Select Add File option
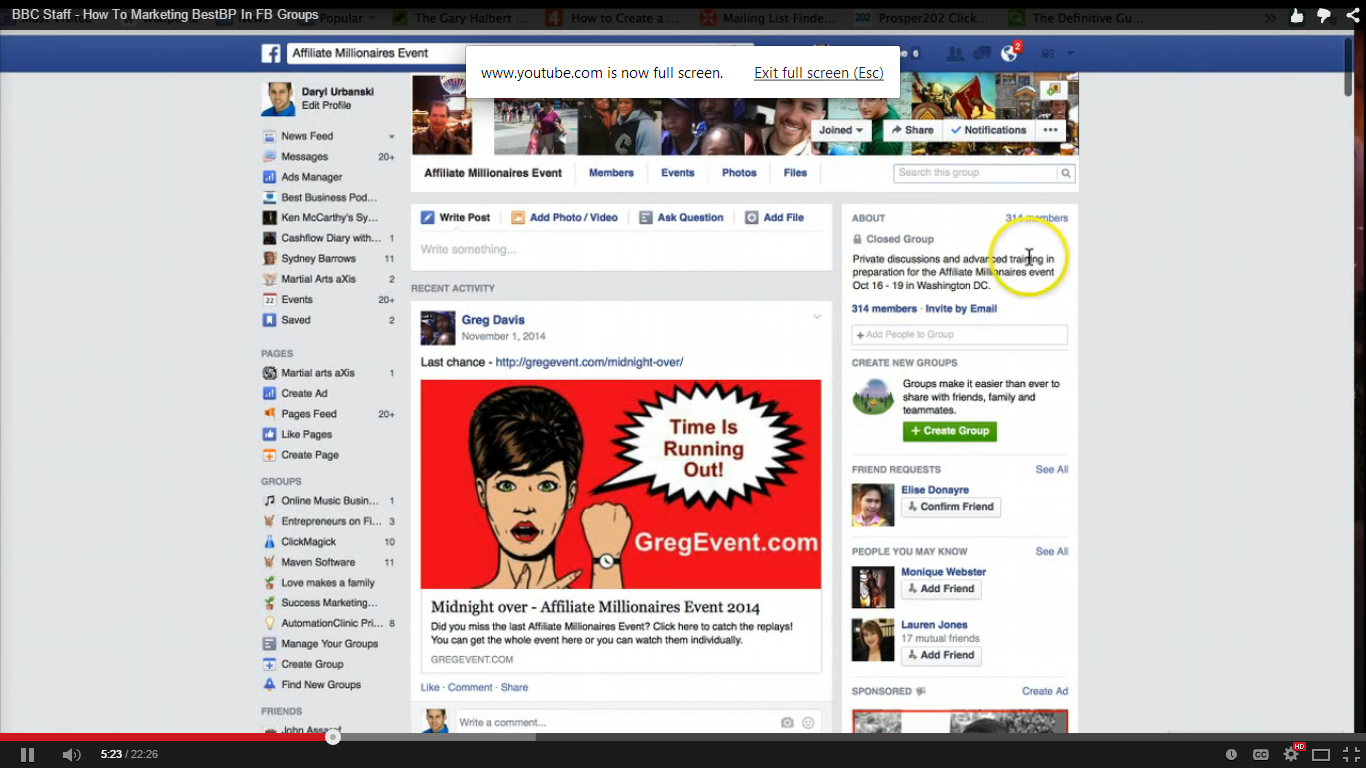Image resolution: width=1366 pixels, height=768 pixels. pos(774,217)
